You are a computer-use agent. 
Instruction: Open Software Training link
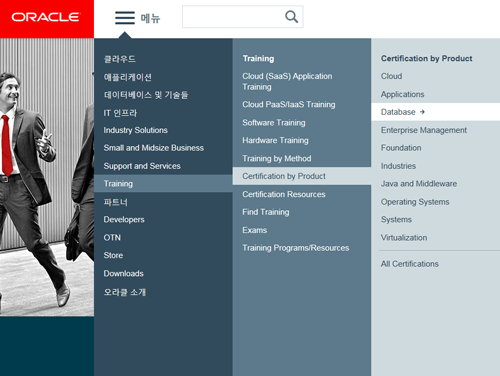(x=274, y=123)
